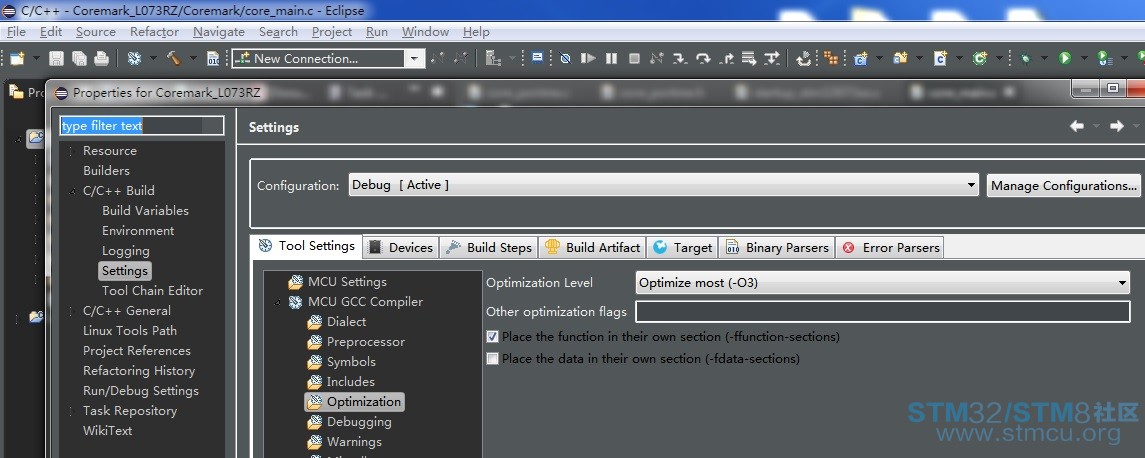The height and width of the screenshot is (458, 1145).
Task: Open the Navigate menu
Action: (x=218, y=32)
